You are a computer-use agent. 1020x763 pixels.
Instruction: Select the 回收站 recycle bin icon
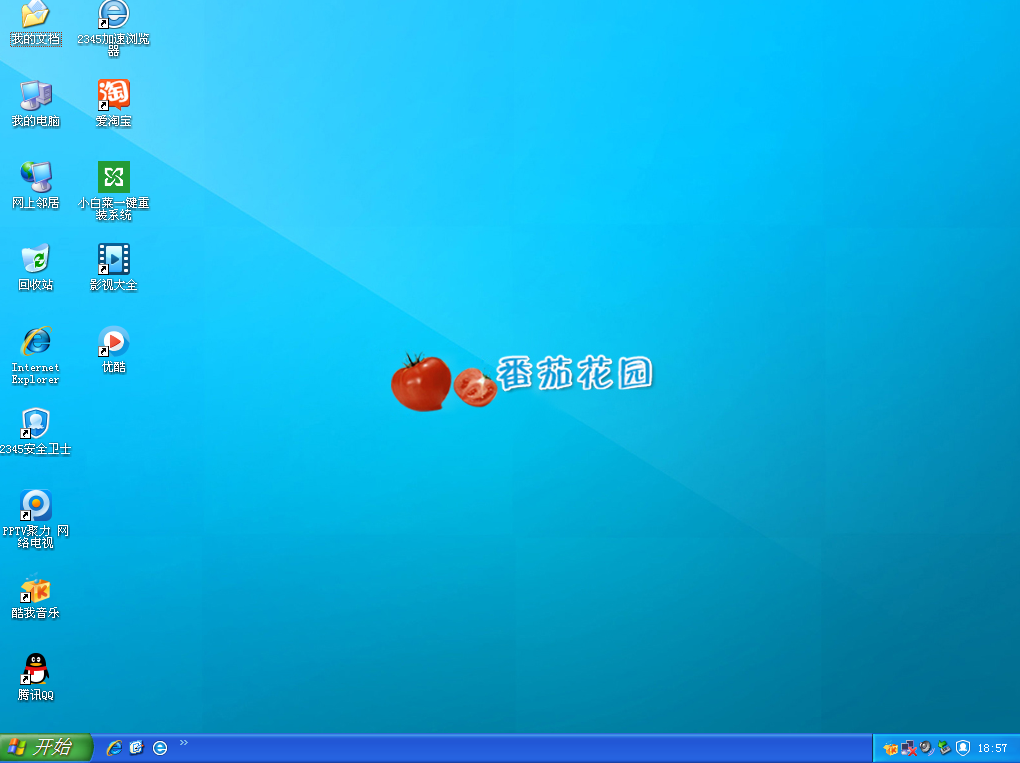point(36,268)
